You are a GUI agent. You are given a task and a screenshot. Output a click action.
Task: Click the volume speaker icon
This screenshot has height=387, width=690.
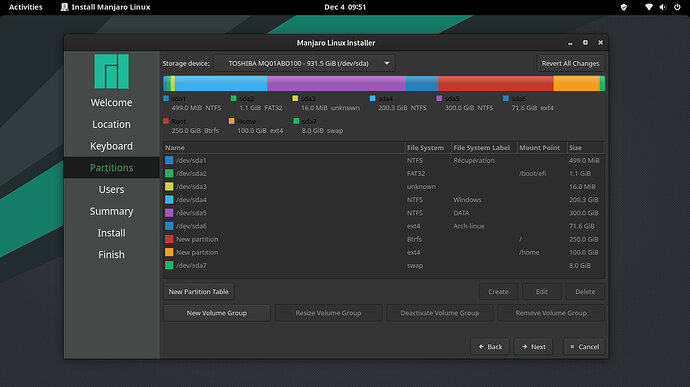point(663,7)
